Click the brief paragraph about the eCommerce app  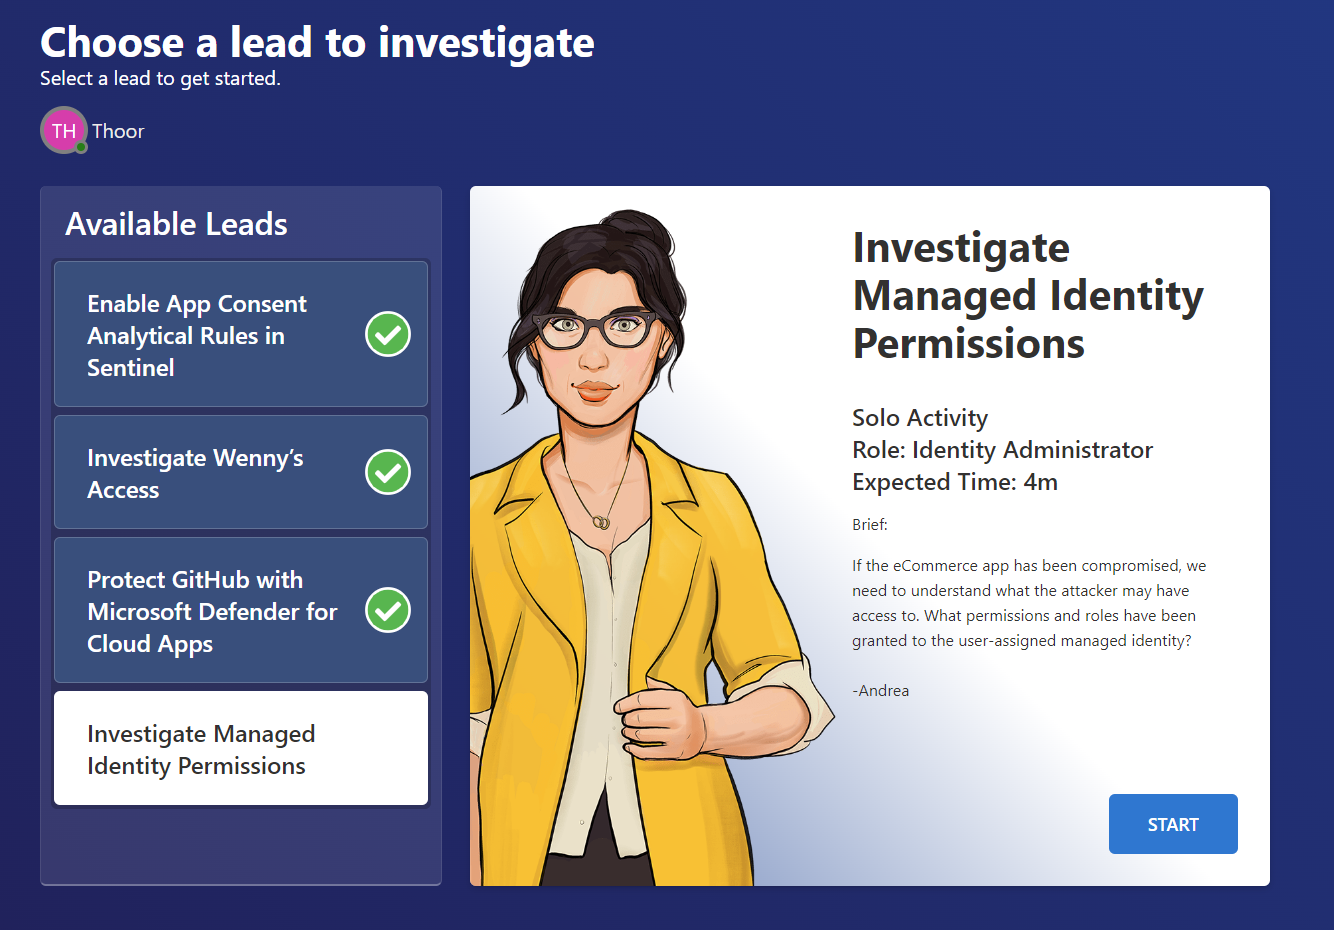pos(1029,603)
